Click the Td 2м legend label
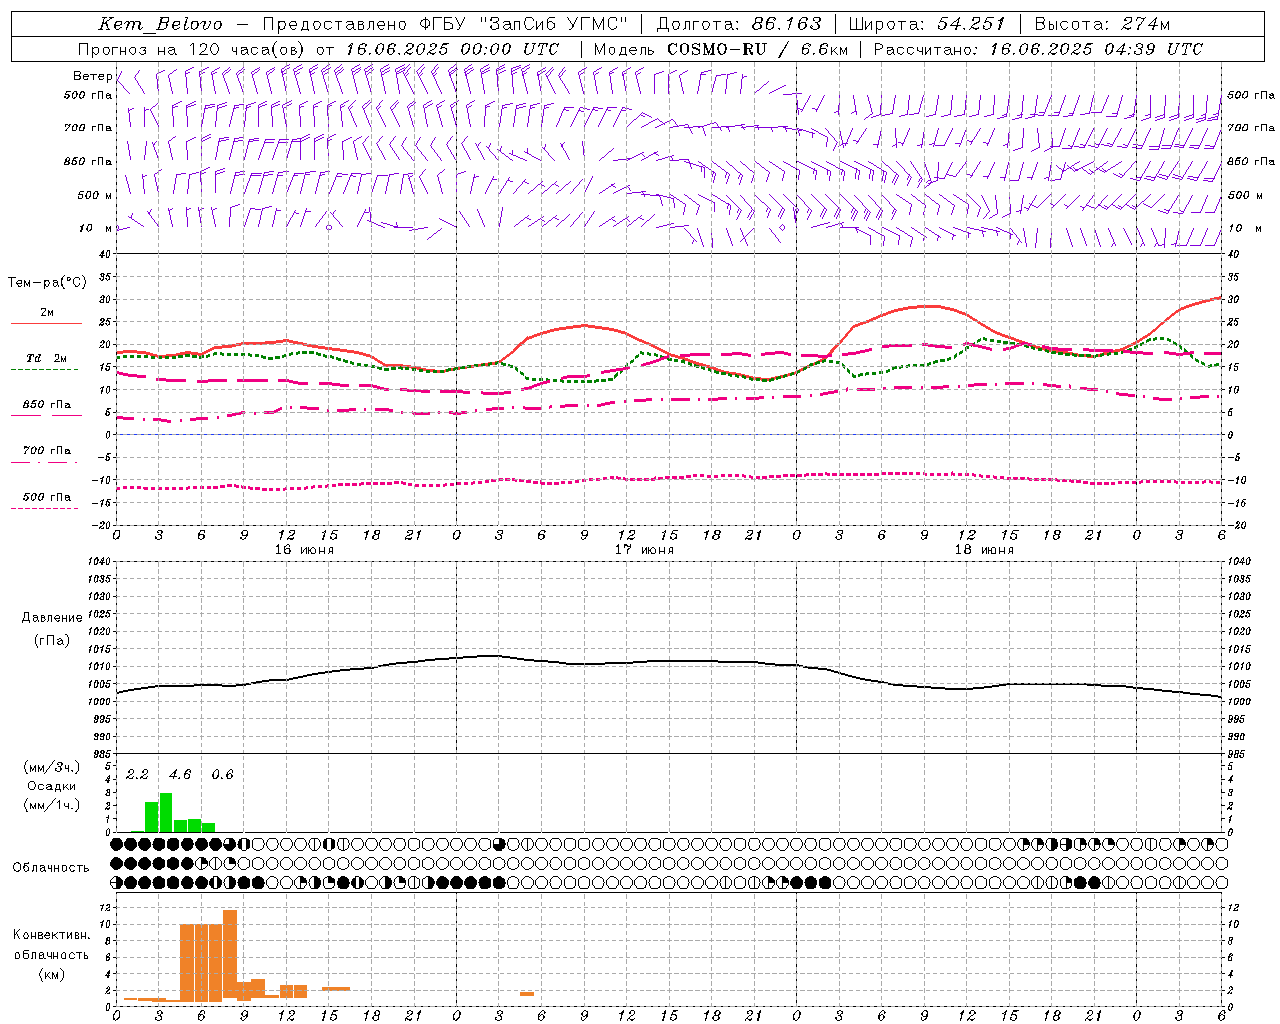 pyautogui.click(x=46, y=358)
